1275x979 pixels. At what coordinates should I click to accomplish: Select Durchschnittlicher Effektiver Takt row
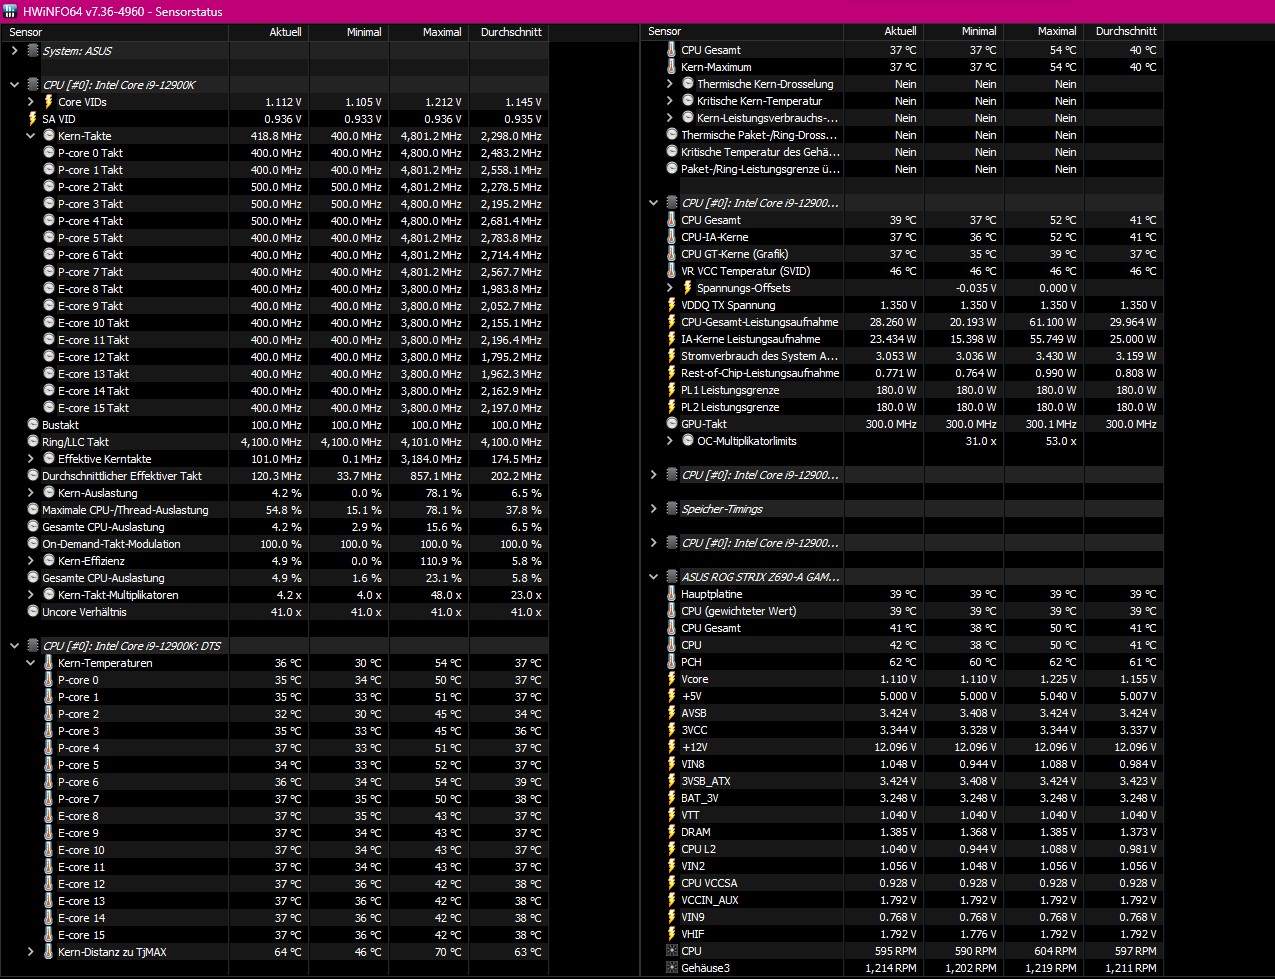pyautogui.click(x=274, y=476)
